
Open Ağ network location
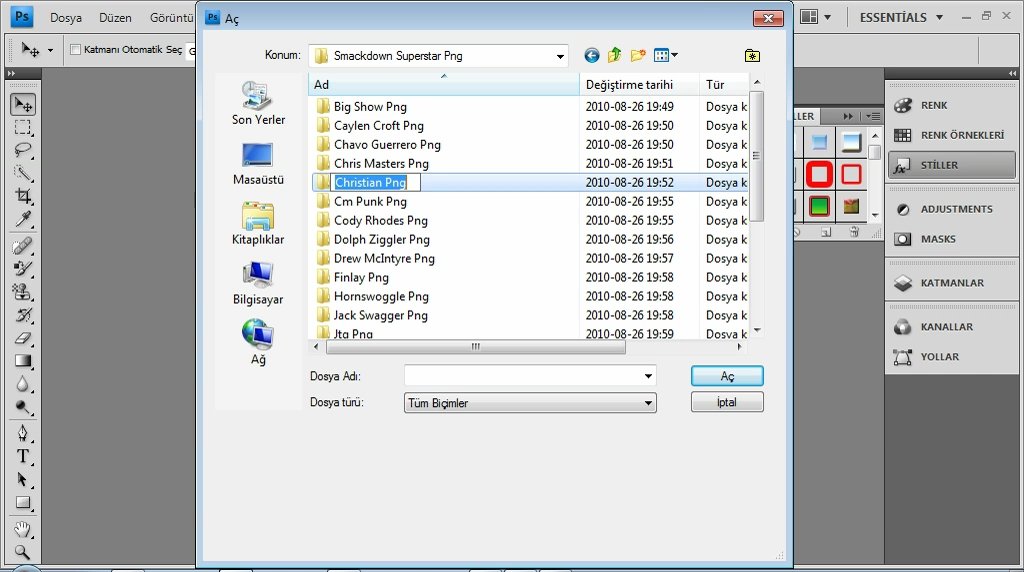pos(258,342)
